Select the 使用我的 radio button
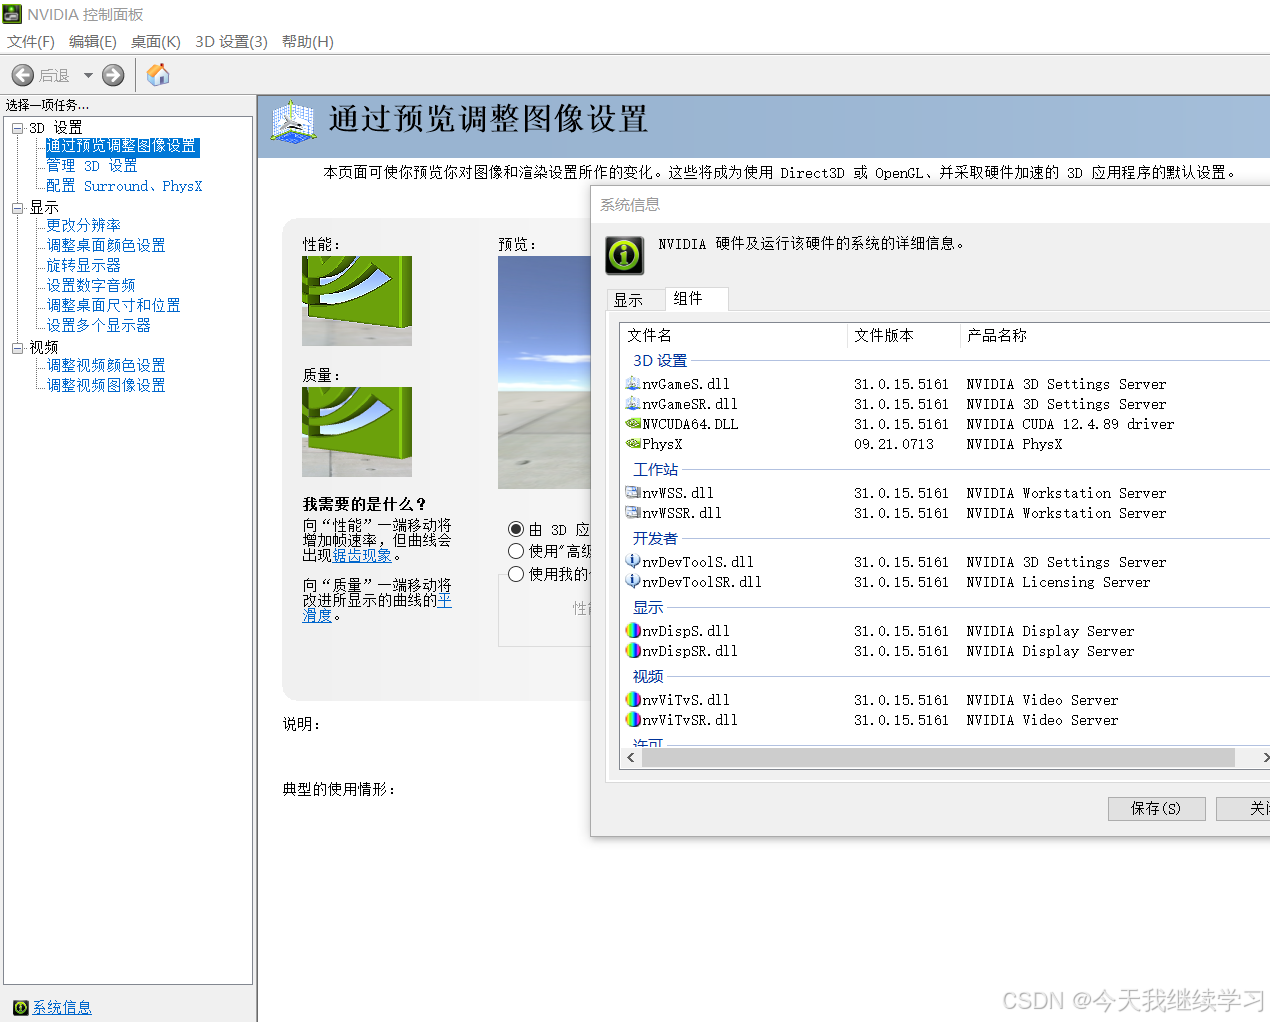Viewport: 1270px width, 1022px height. 516,574
